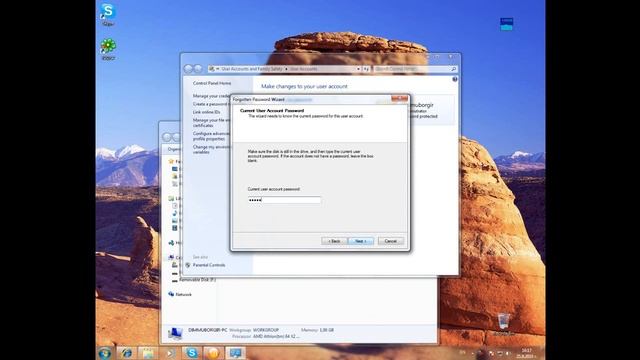Click the orange app icon on taskbar
Screen dimensions: 640x360
coord(213,353)
